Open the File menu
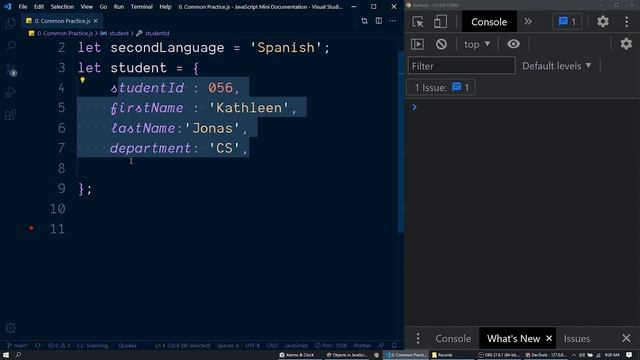 [23, 7]
